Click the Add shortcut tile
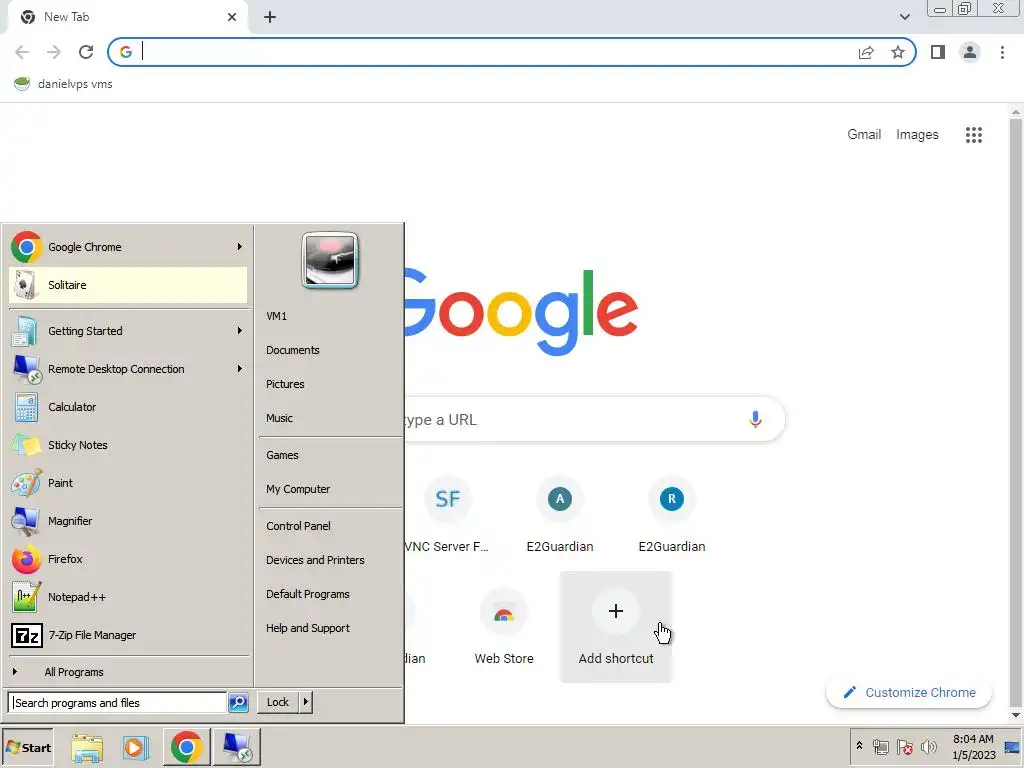The image size is (1024, 768). (616, 627)
